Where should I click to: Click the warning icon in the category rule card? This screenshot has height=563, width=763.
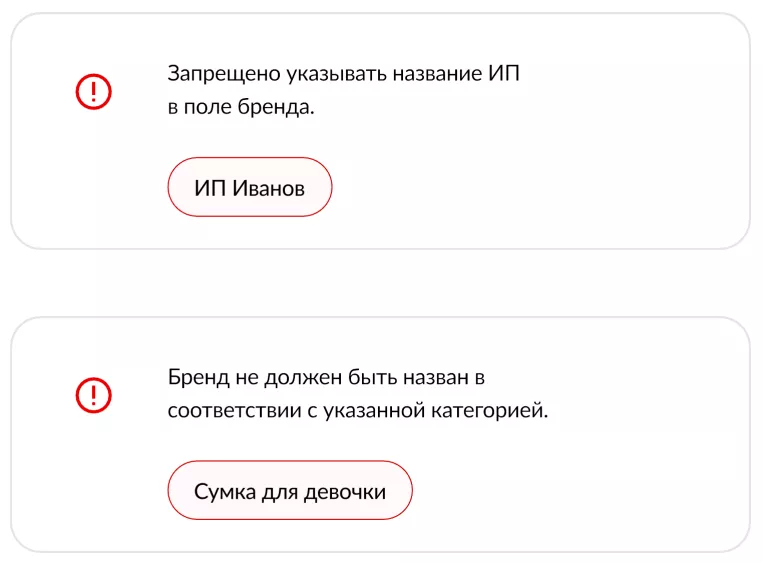[x=94, y=395]
